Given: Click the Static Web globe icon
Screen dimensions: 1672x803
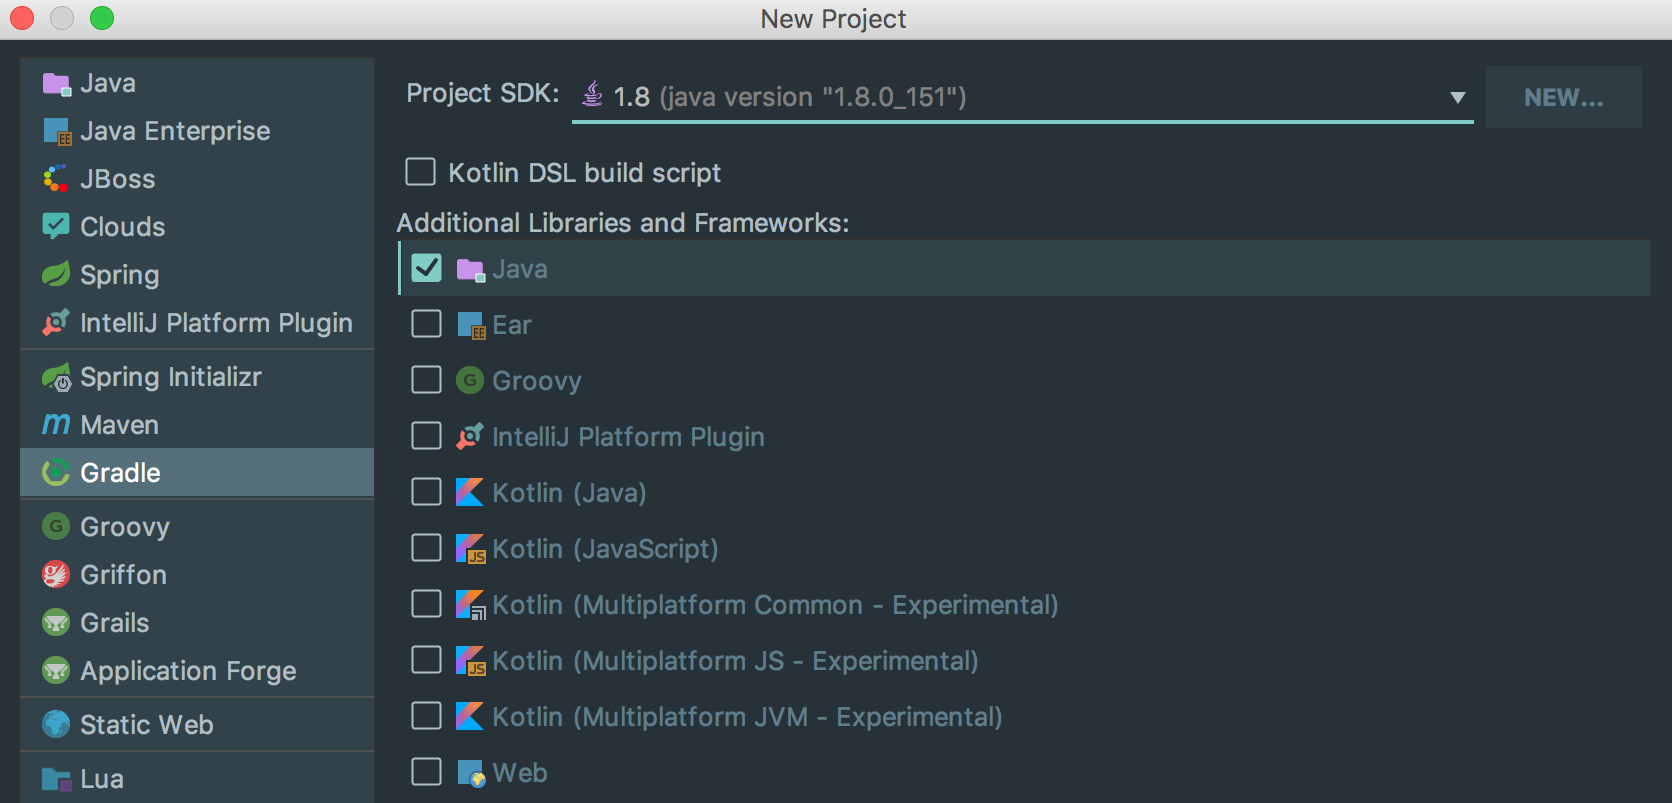Looking at the screenshot, I should (56, 724).
